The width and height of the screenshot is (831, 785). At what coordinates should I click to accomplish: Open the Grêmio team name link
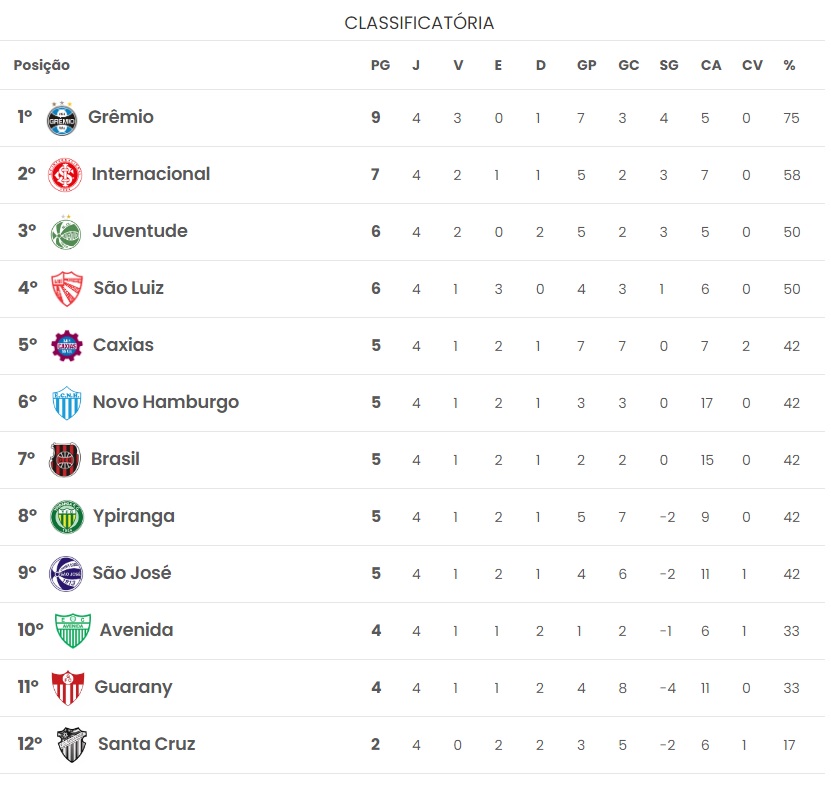pos(121,117)
